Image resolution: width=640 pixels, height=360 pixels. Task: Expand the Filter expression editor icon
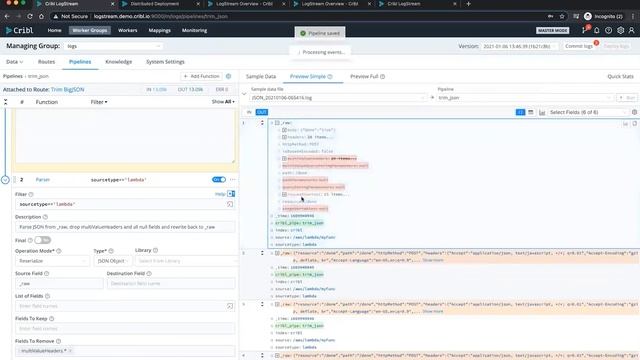pyautogui.click(x=230, y=204)
